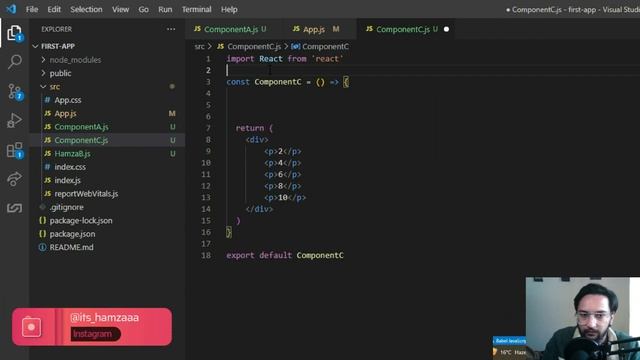Click the 'return (' code line
Viewport: 640px width, 360px height.
click(254, 128)
